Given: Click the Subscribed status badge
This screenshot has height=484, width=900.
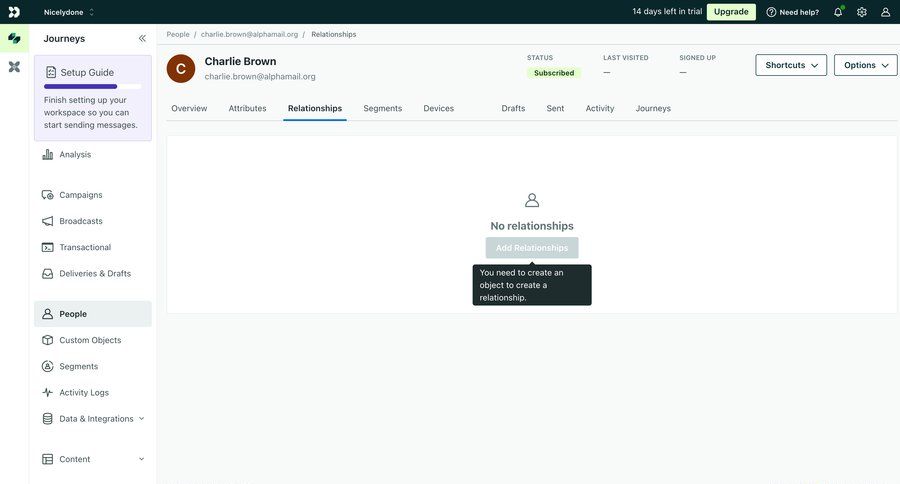Looking at the screenshot, I should (x=554, y=73).
